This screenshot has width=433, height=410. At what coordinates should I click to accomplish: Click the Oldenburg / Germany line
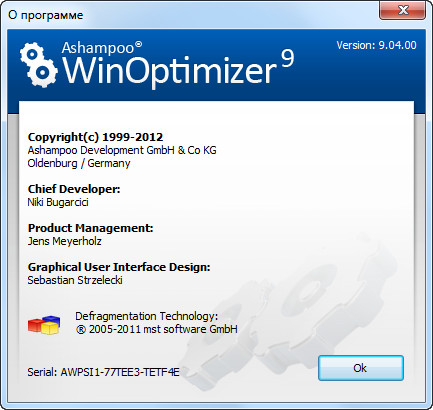[x=79, y=163]
